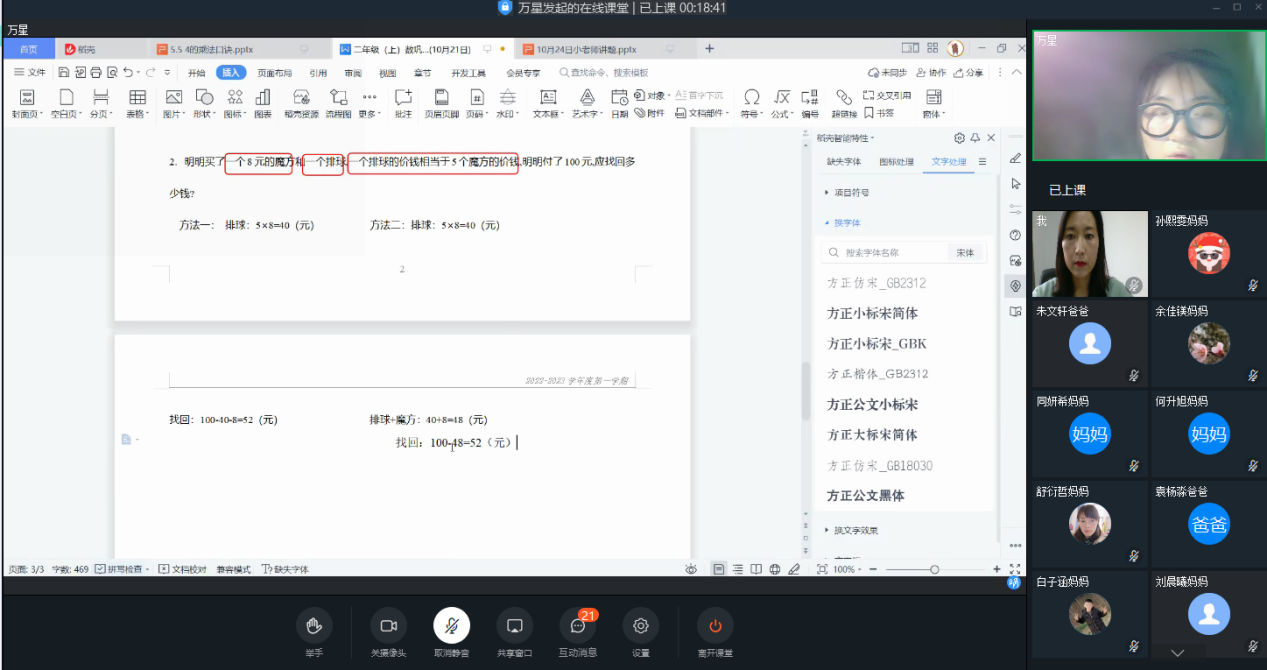Insert a 超链接 hyperlink

point(844,103)
